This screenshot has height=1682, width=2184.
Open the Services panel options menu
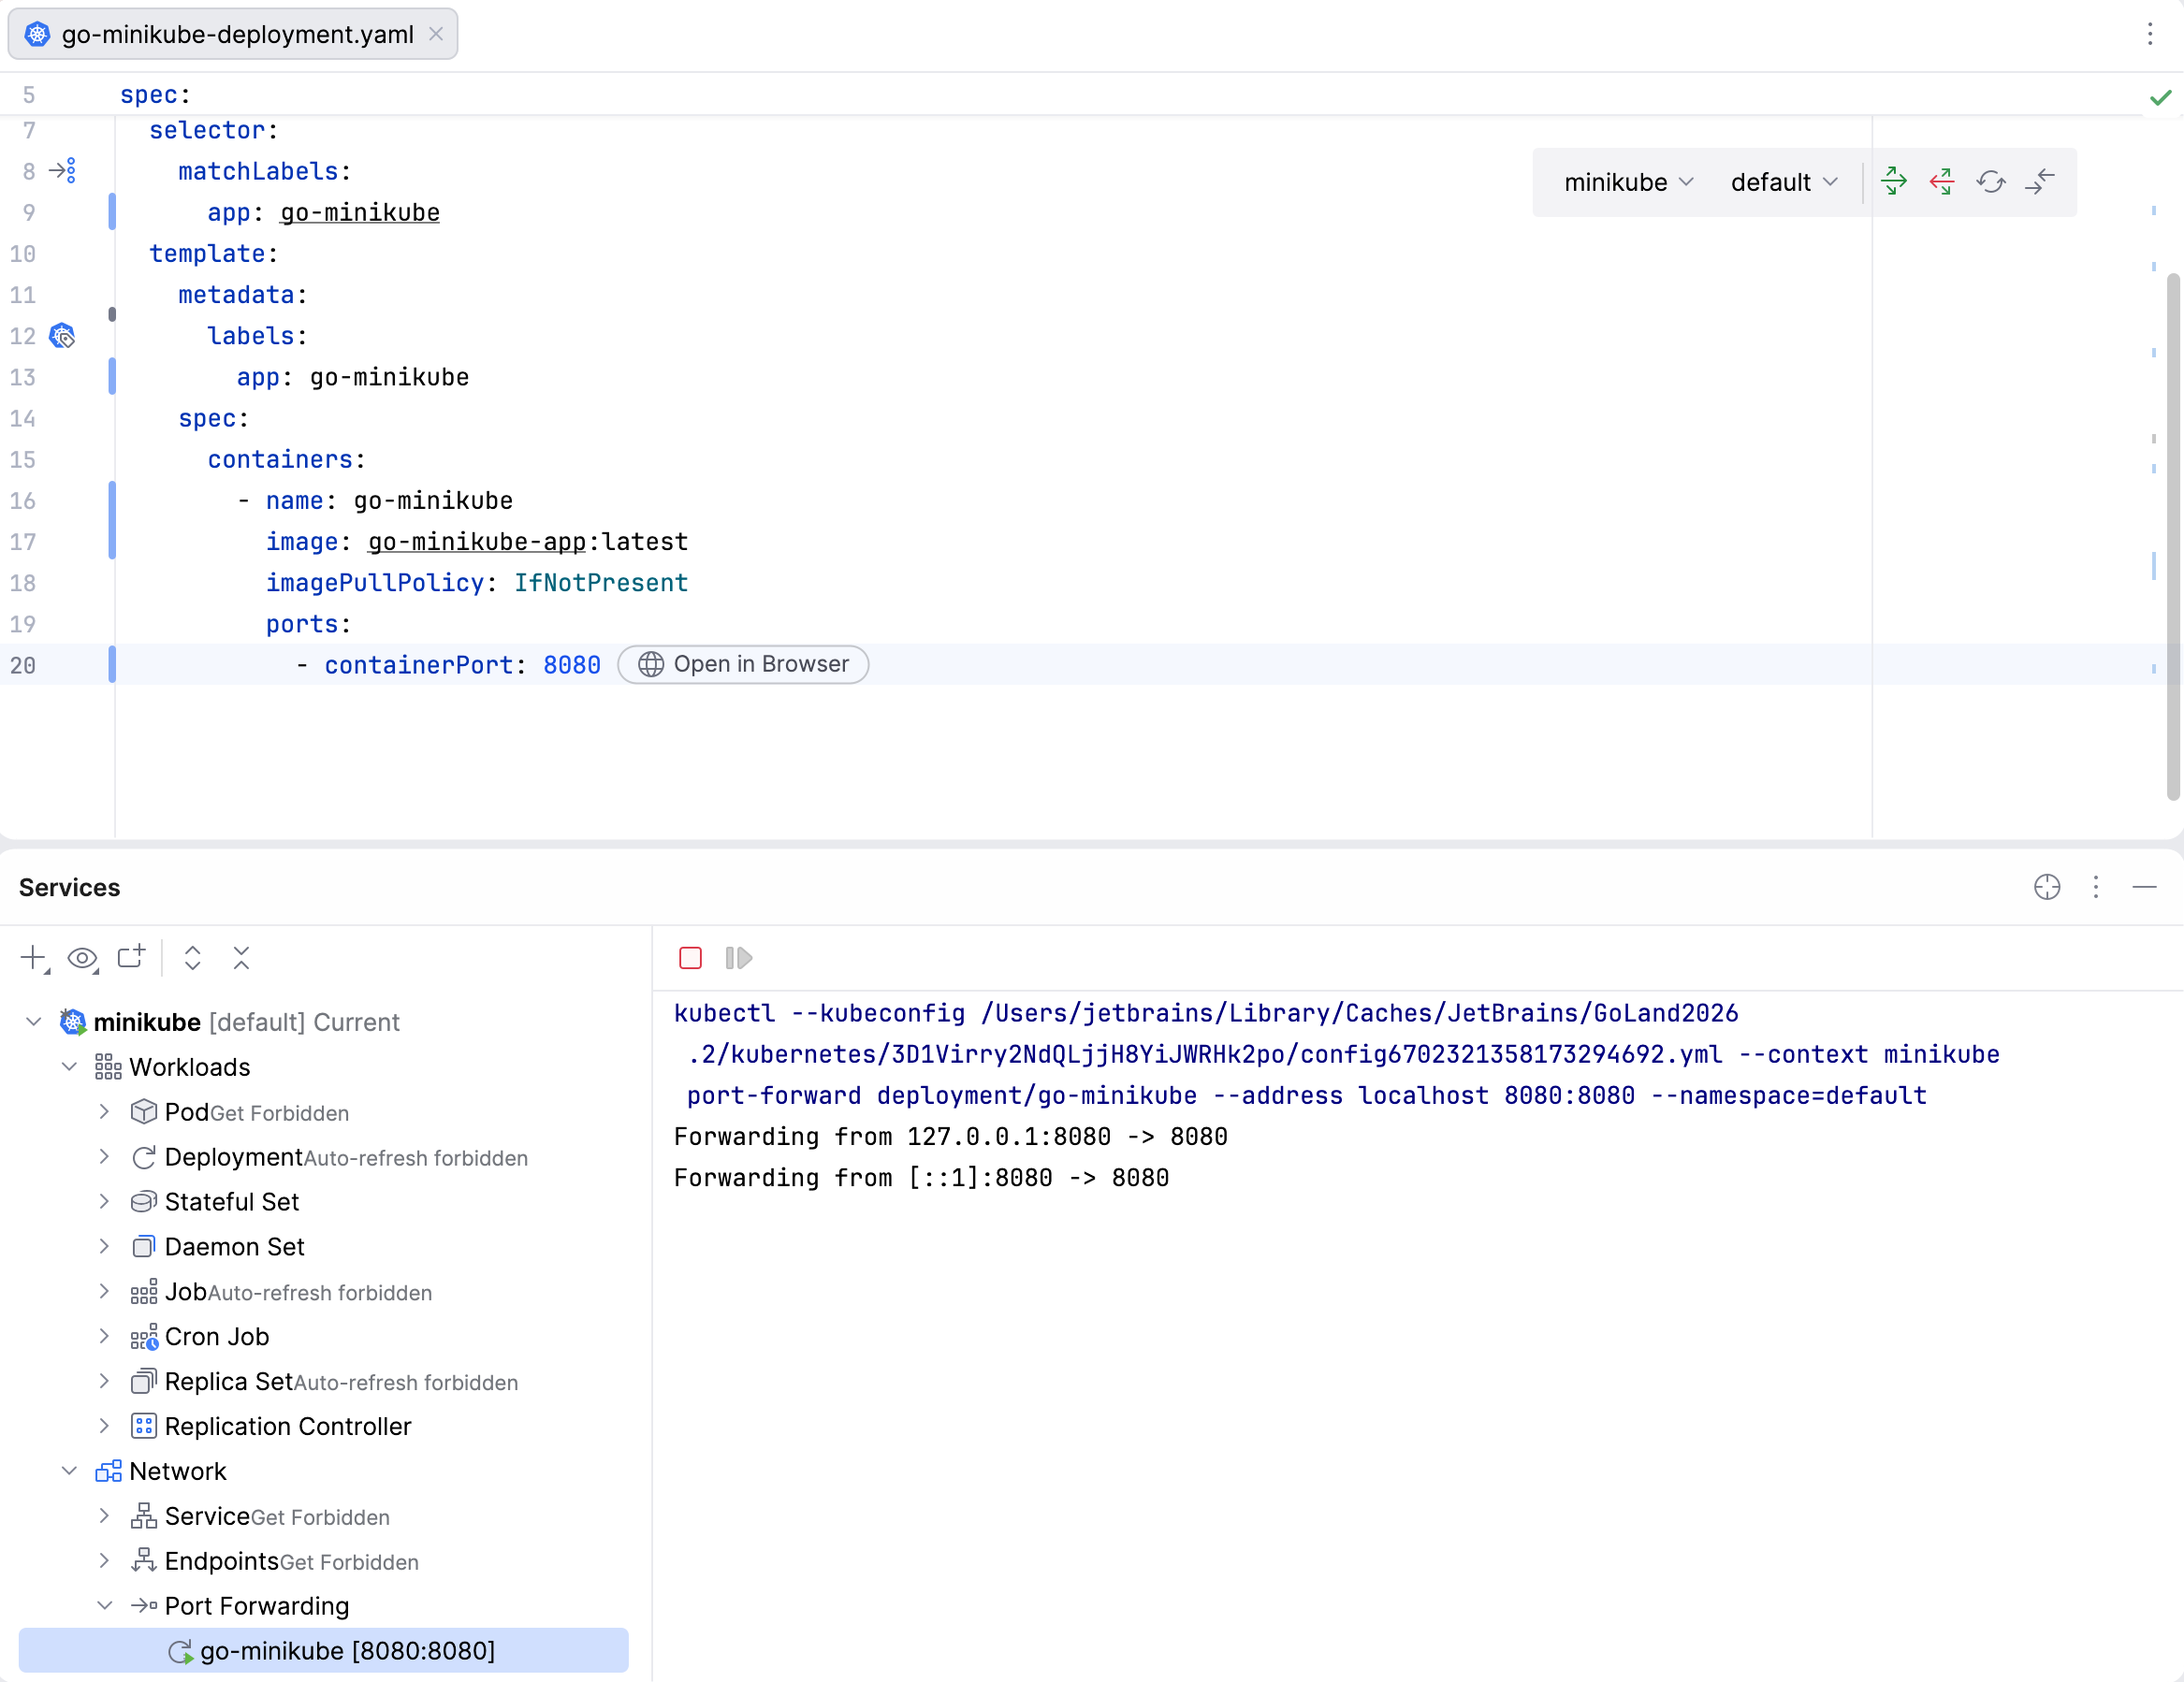coord(2096,887)
